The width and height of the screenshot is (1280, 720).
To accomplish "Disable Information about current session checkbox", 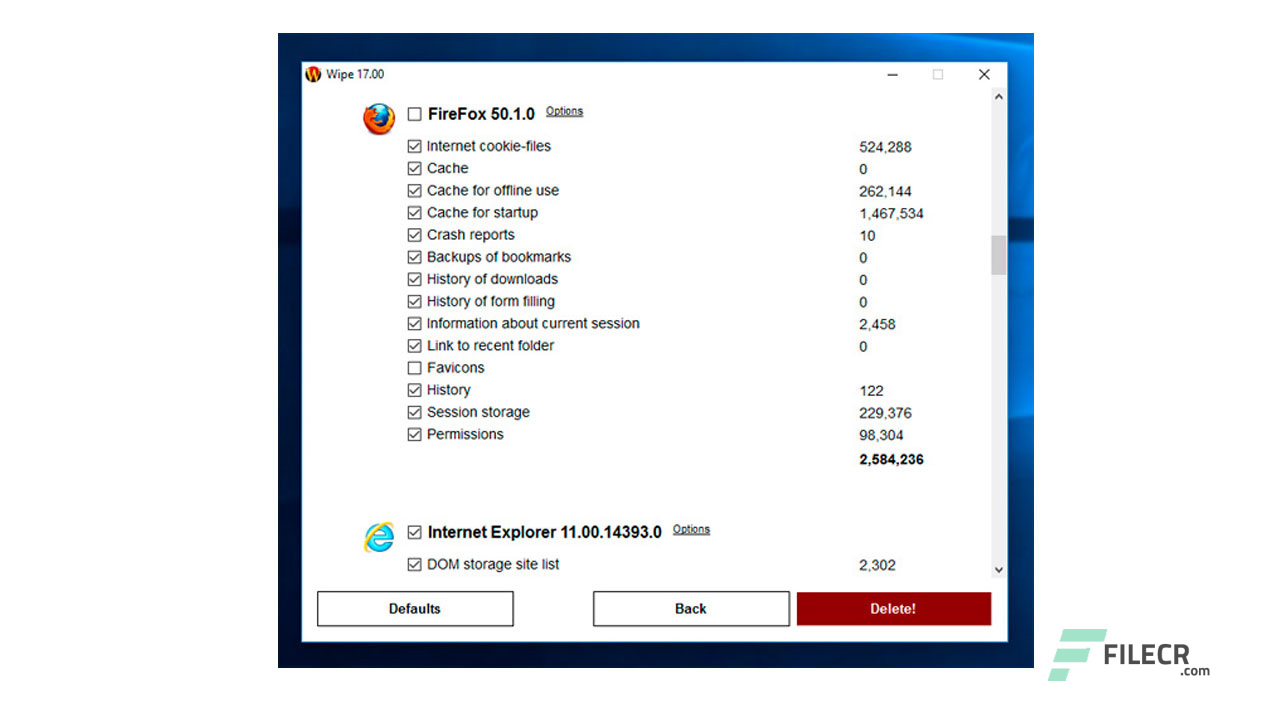I will point(414,324).
